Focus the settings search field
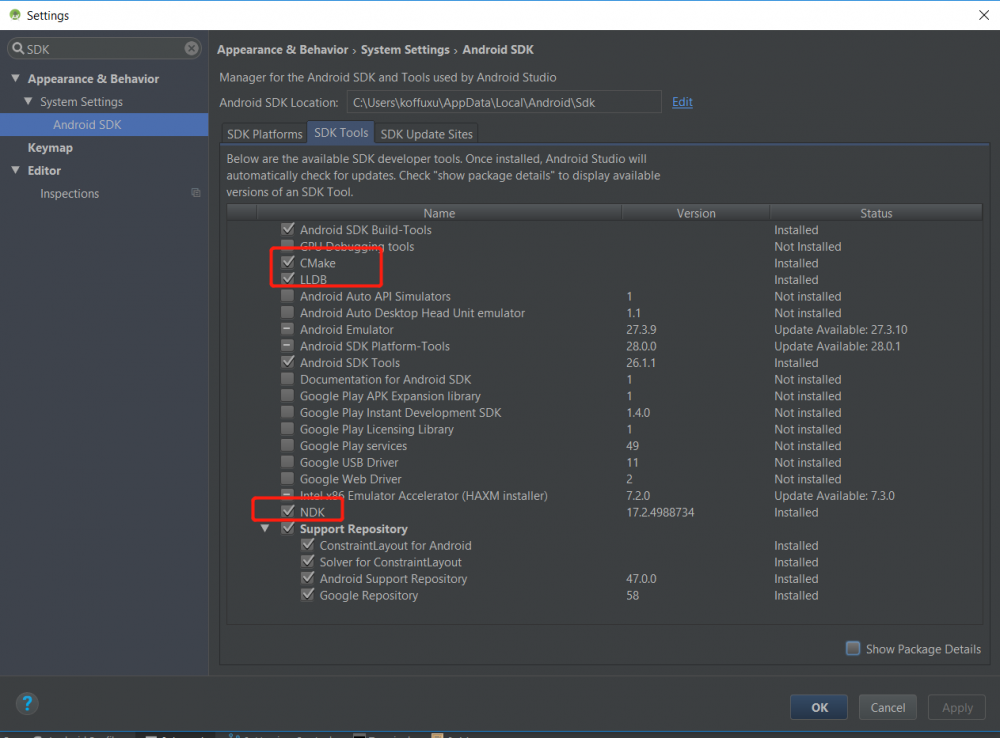 [104, 48]
